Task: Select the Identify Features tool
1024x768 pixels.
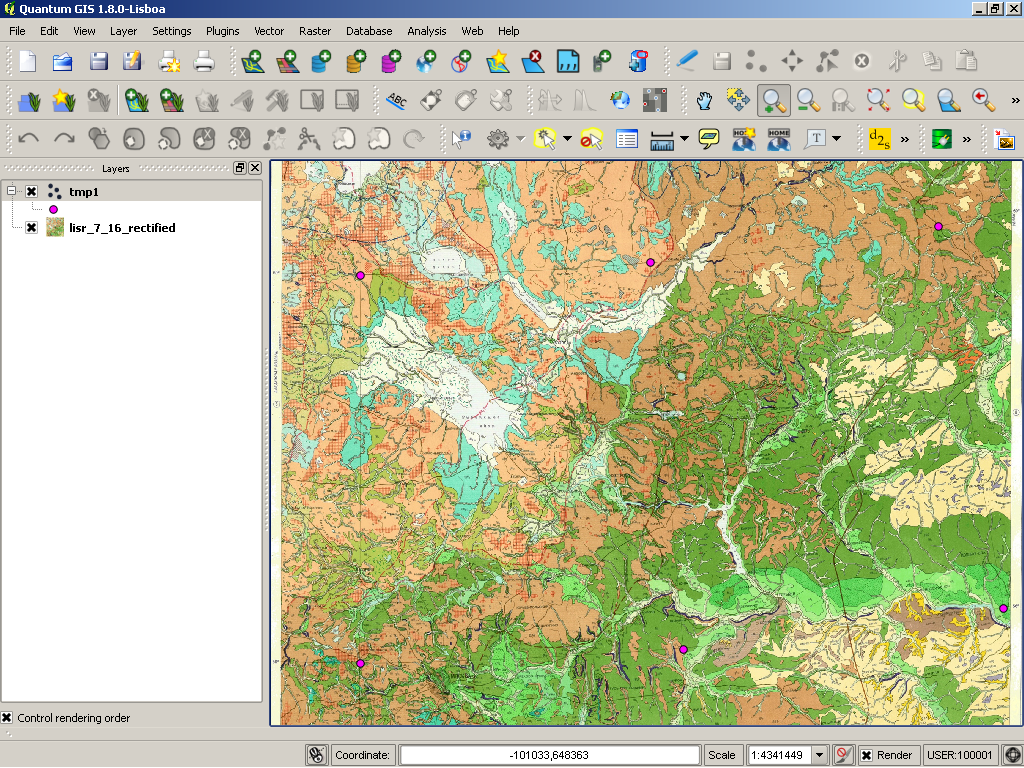Action: [x=461, y=138]
